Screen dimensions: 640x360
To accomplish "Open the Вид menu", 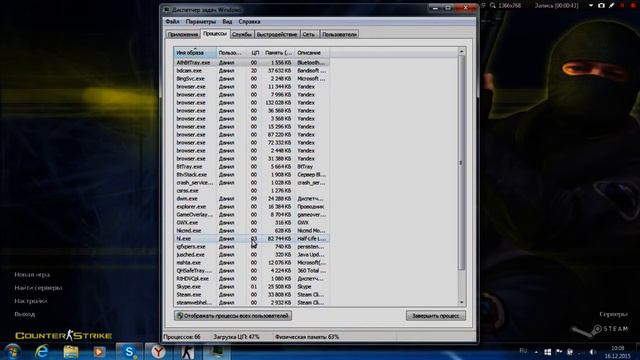I will coord(227,22).
